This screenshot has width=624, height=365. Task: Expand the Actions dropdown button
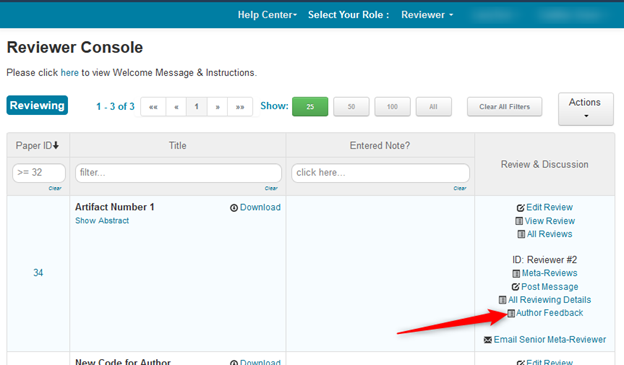point(586,109)
